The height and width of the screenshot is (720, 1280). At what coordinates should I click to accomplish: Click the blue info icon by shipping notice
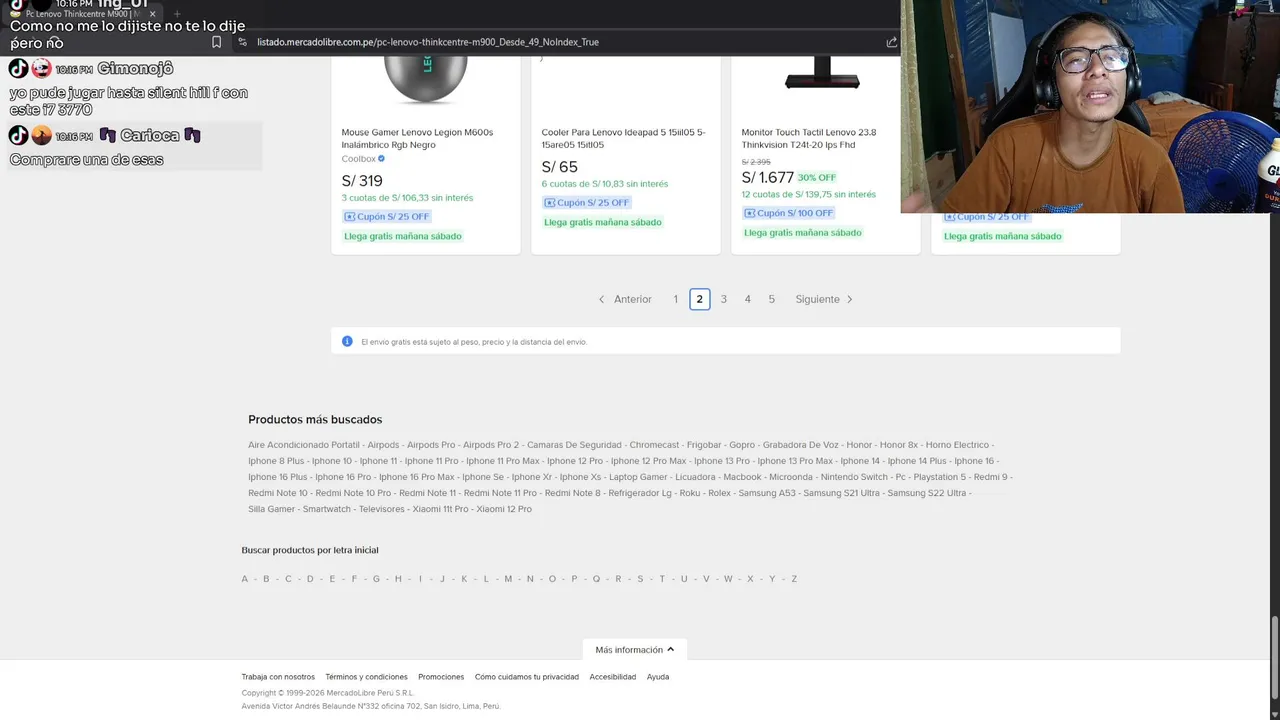(347, 341)
